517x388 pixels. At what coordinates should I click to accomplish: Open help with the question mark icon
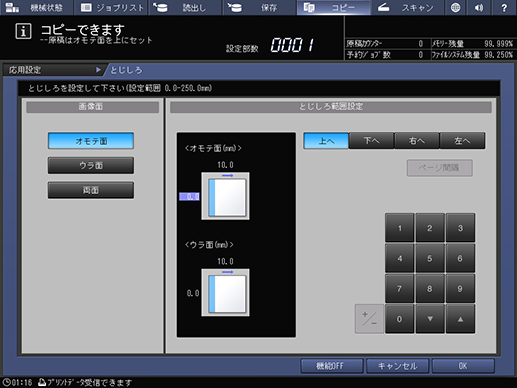504,7
